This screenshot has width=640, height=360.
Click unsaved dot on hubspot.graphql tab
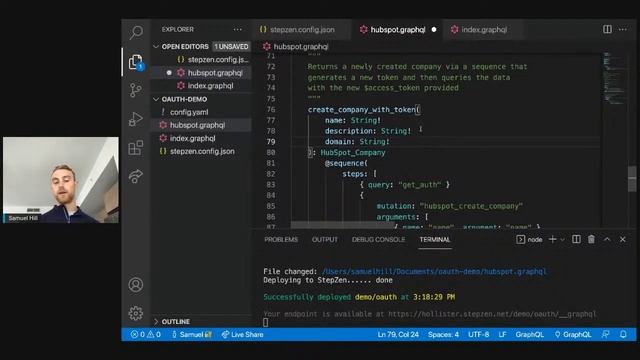pos(434,29)
